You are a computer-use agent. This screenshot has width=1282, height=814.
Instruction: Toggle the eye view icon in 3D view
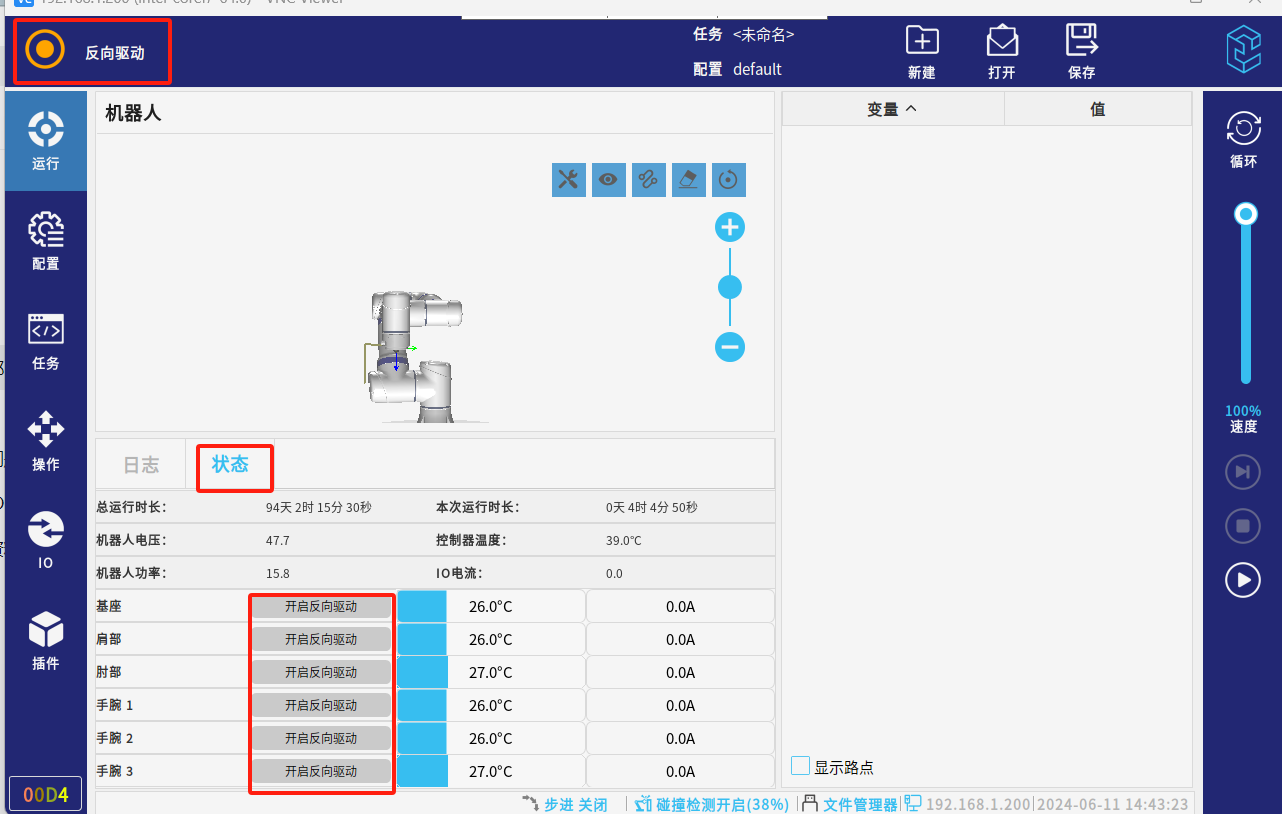tap(608, 180)
